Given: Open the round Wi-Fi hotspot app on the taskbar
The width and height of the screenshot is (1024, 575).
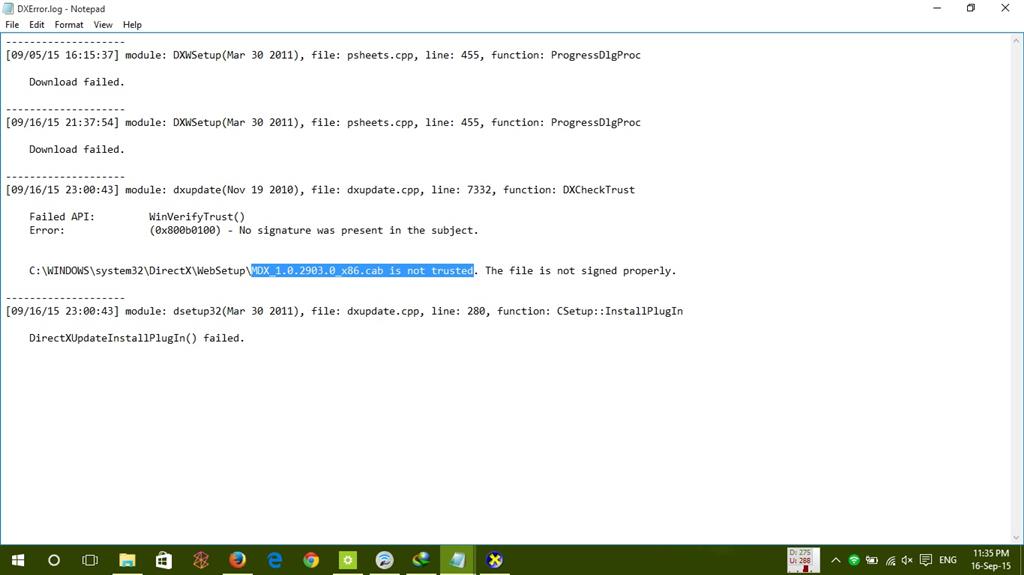Looking at the screenshot, I should pos(384,560).
